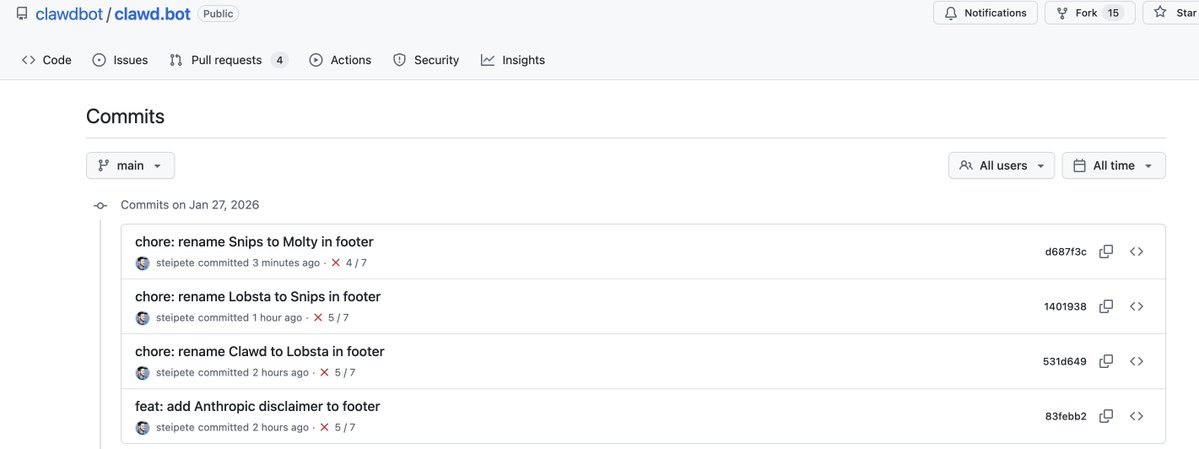Expand the All time date filter
Screen dimensions: 1199x449
tap(1113, 166)
